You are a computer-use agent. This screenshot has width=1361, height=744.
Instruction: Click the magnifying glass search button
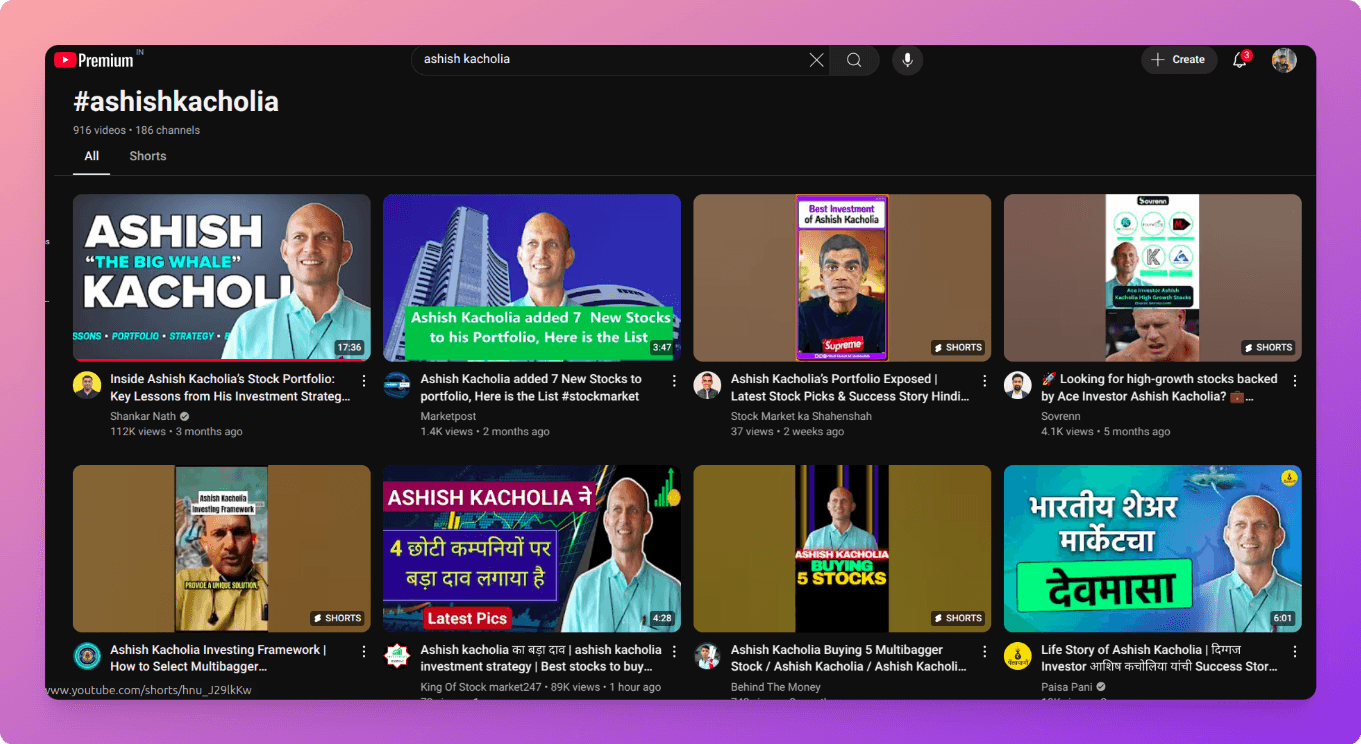pyautogui.click(x=854, y=60)
